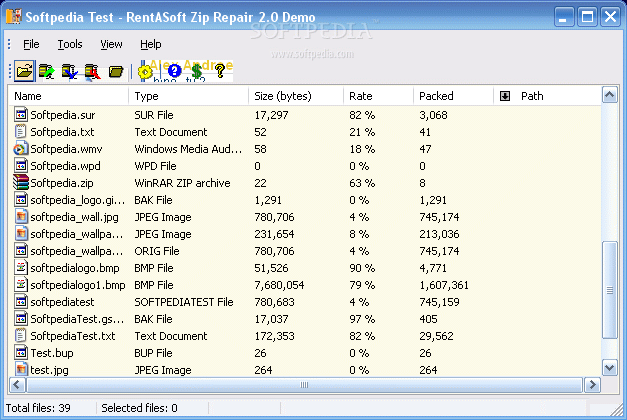
Task: Click the packed value 745,159
Action: (x=439, y=302)
